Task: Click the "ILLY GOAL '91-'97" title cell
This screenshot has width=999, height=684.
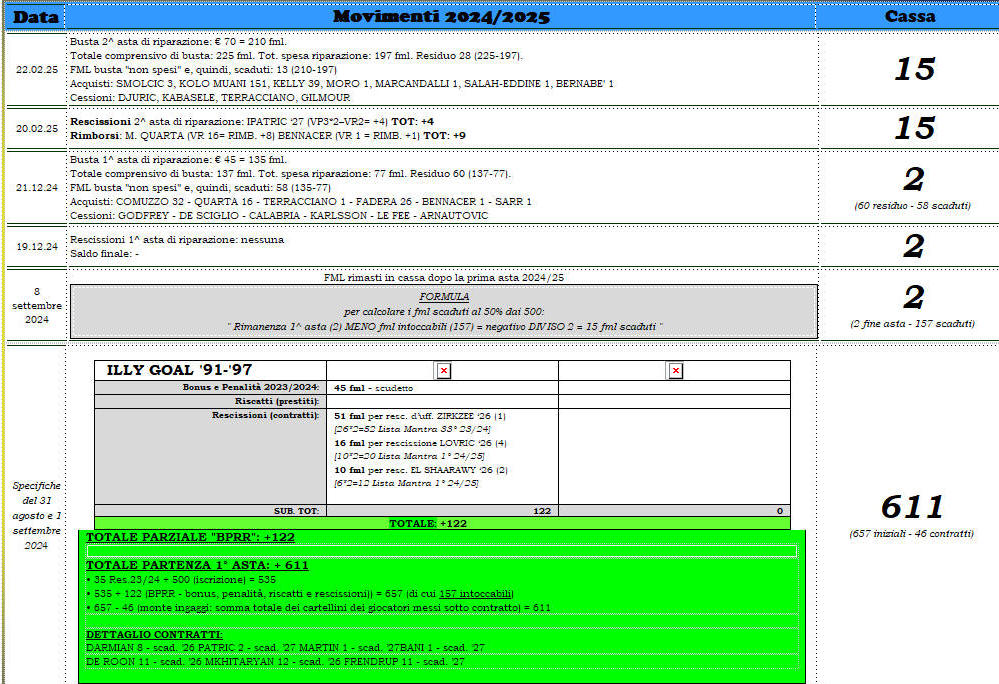Action: click(180, 371)
